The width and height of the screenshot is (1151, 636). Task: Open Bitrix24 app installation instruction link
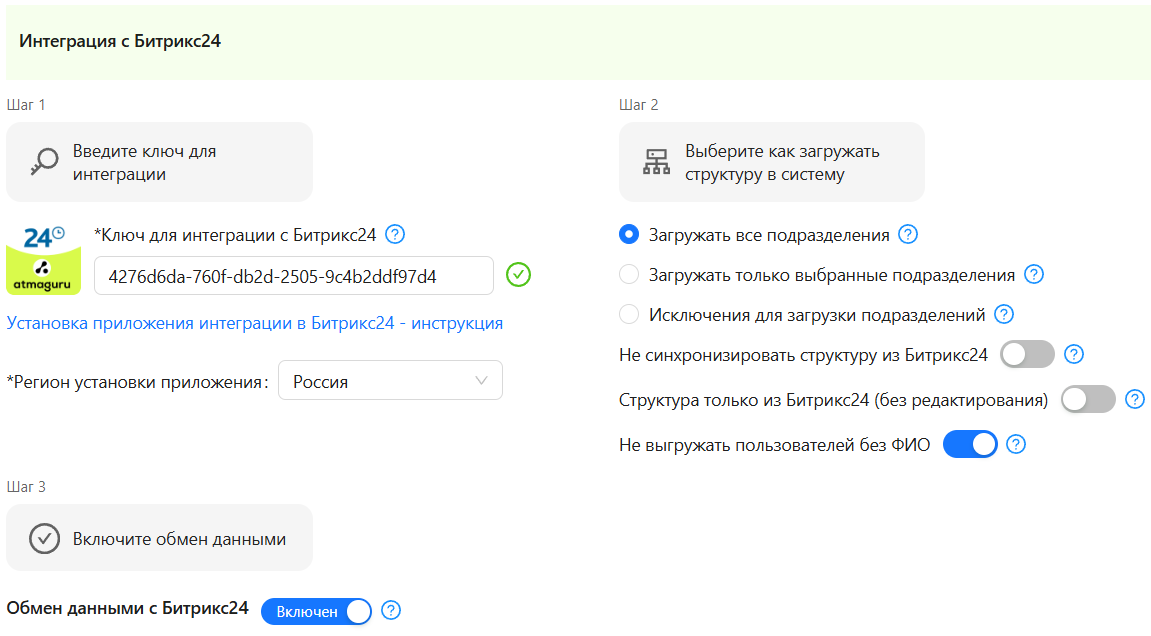tap(255, 323)
